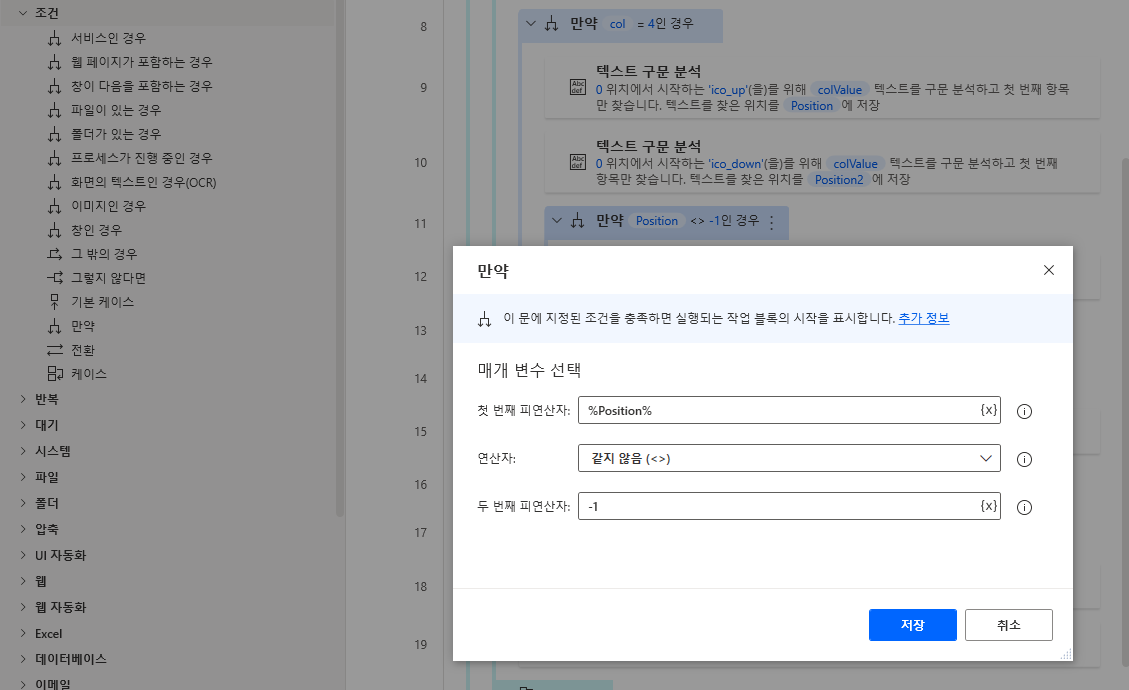Click the branch icon of the col = 4 condition

[x=552, y=24]
